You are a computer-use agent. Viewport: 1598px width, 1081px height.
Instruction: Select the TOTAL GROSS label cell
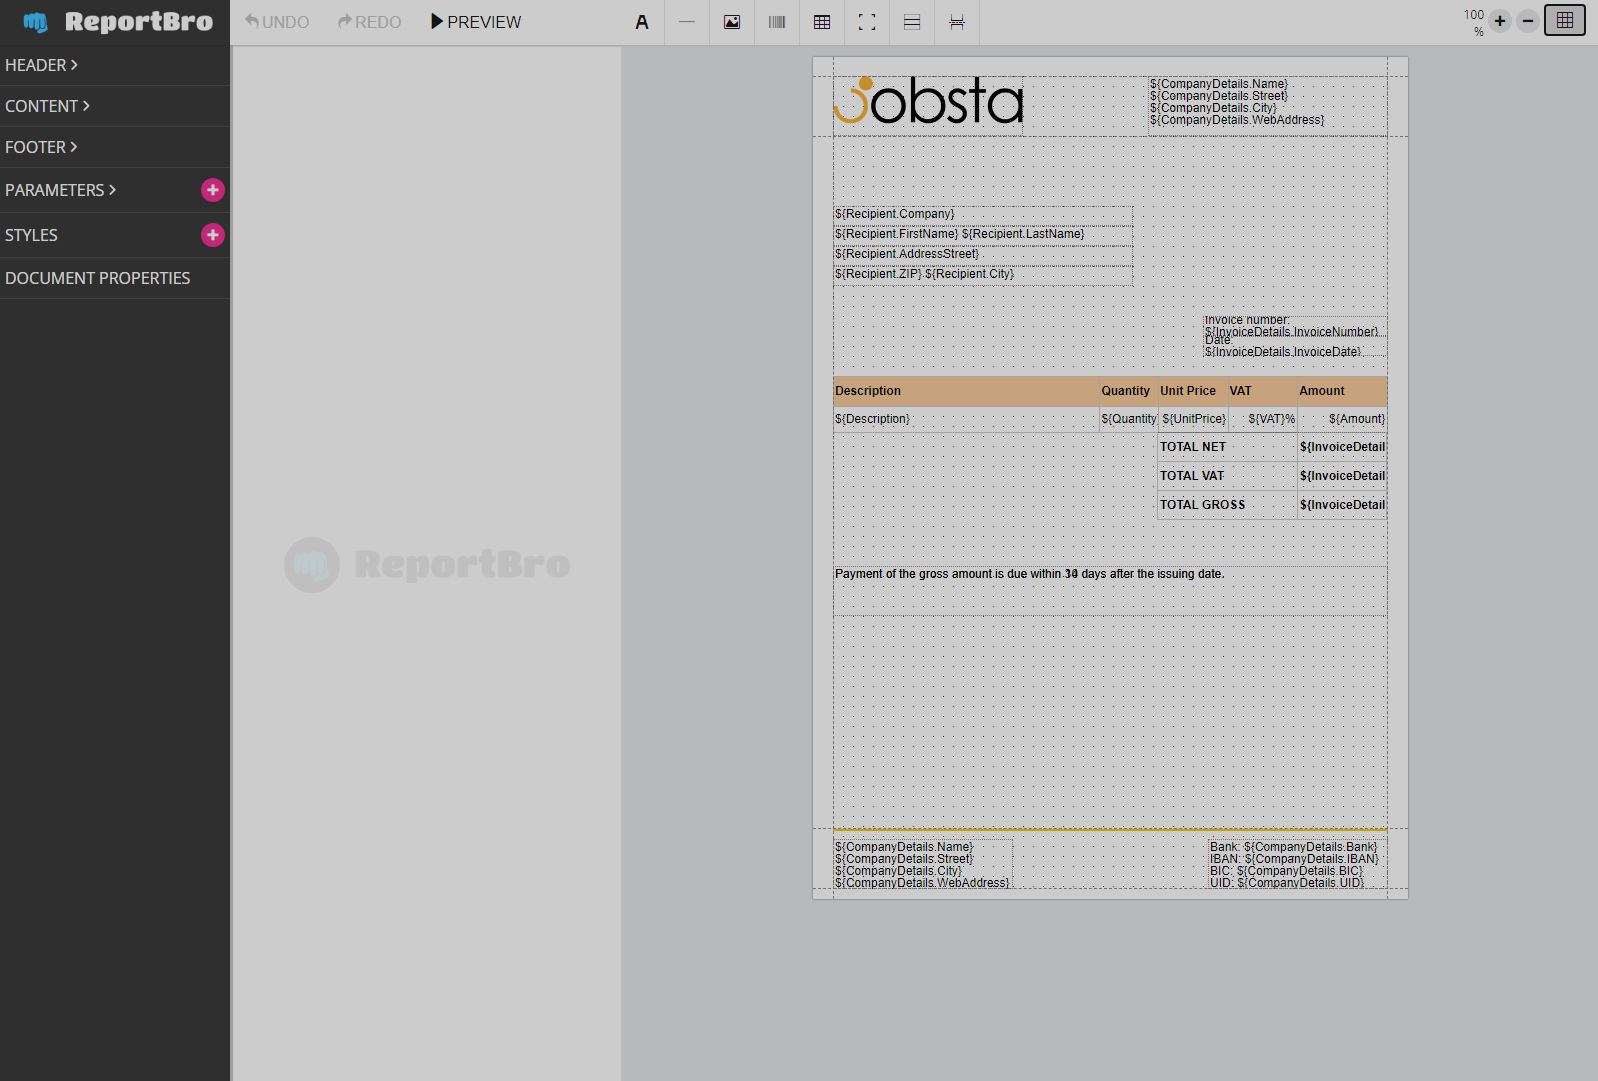(x=1227, y=505)
